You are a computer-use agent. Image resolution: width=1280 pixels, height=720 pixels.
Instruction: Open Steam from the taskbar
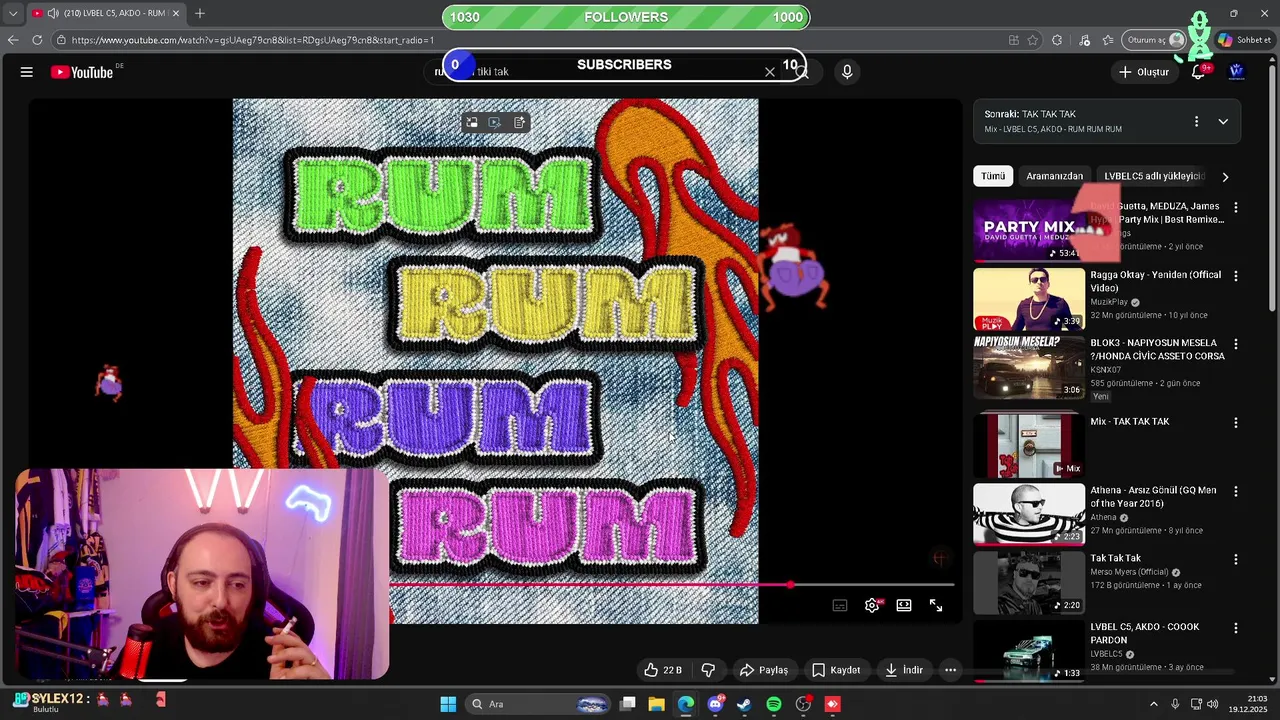[x=744, y=704]
